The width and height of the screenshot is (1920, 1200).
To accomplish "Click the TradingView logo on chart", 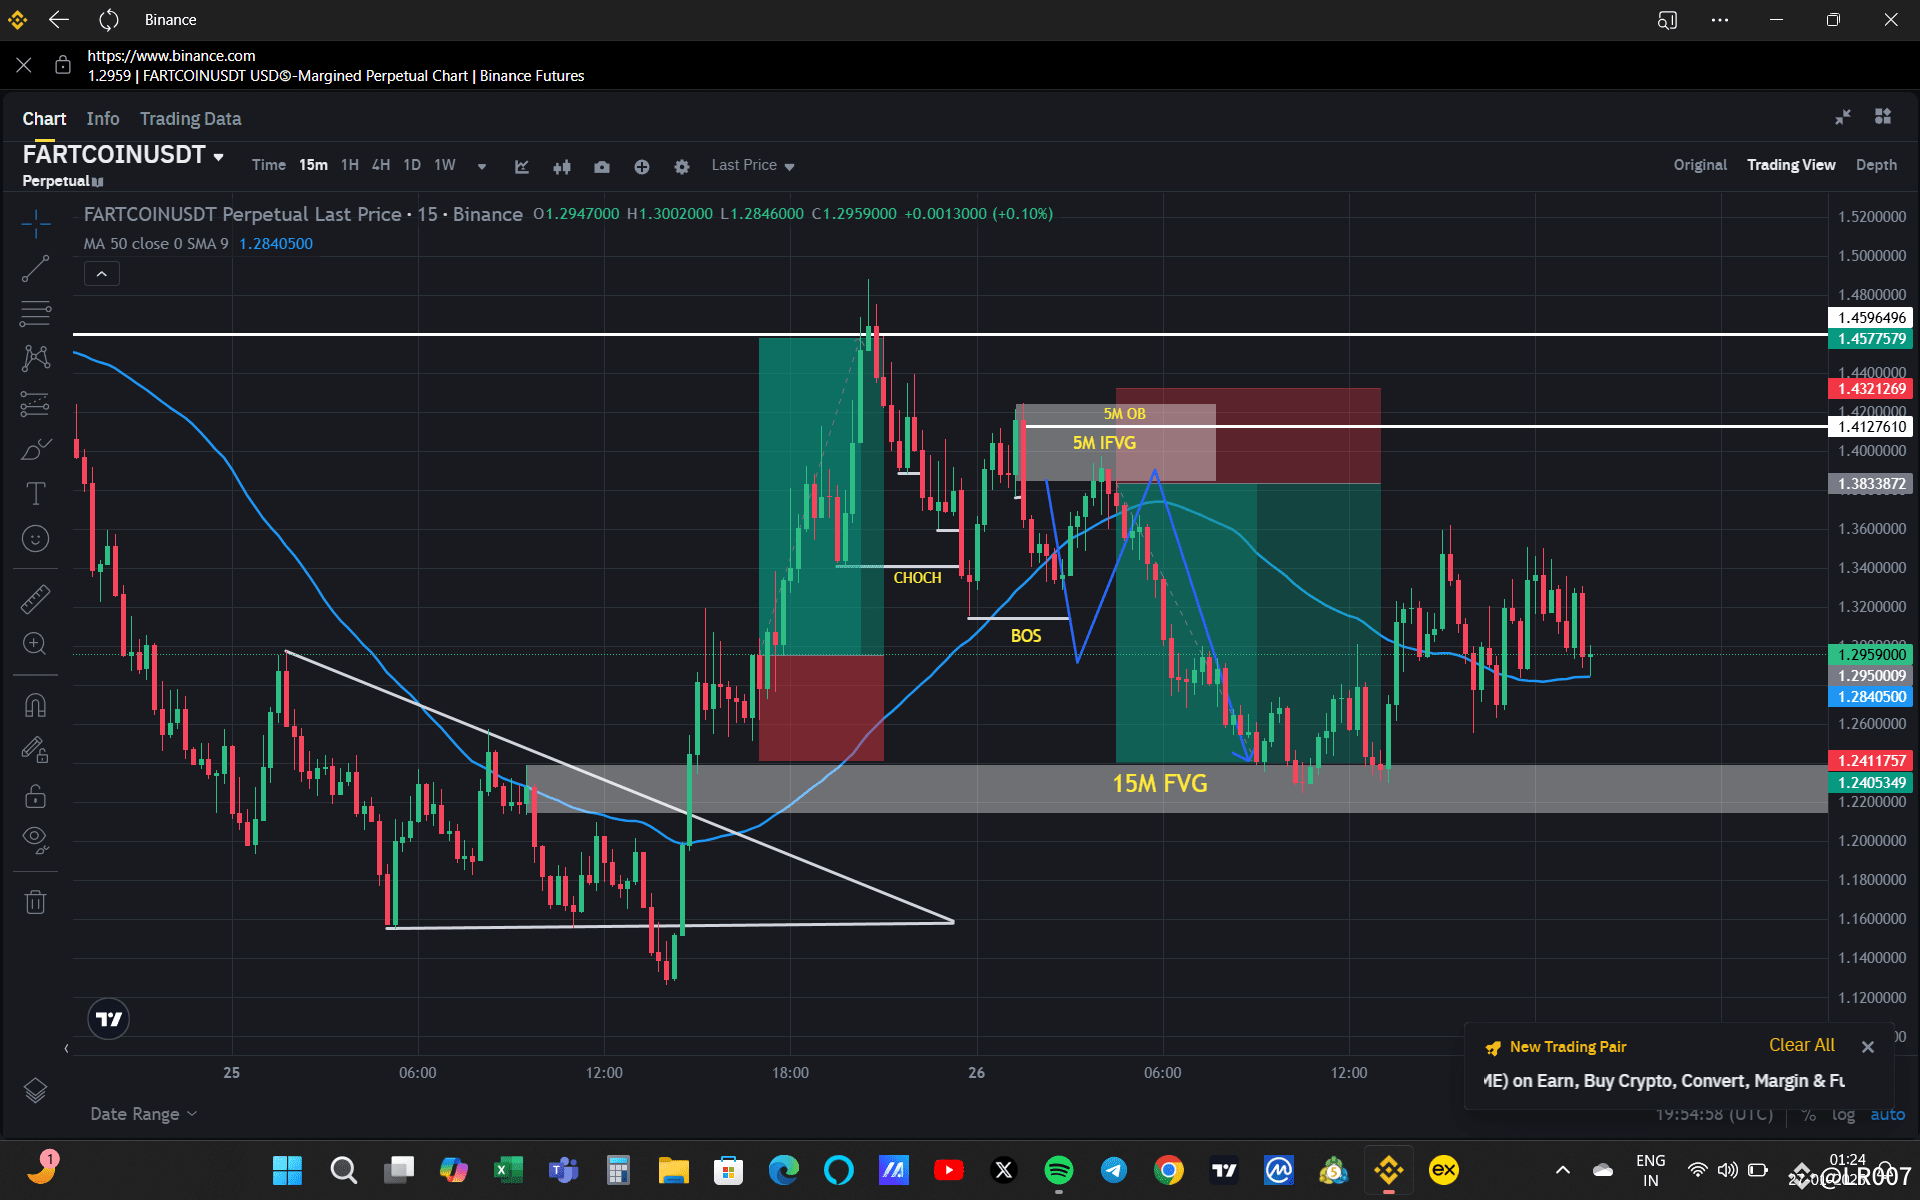I will tap(109, 1019).
